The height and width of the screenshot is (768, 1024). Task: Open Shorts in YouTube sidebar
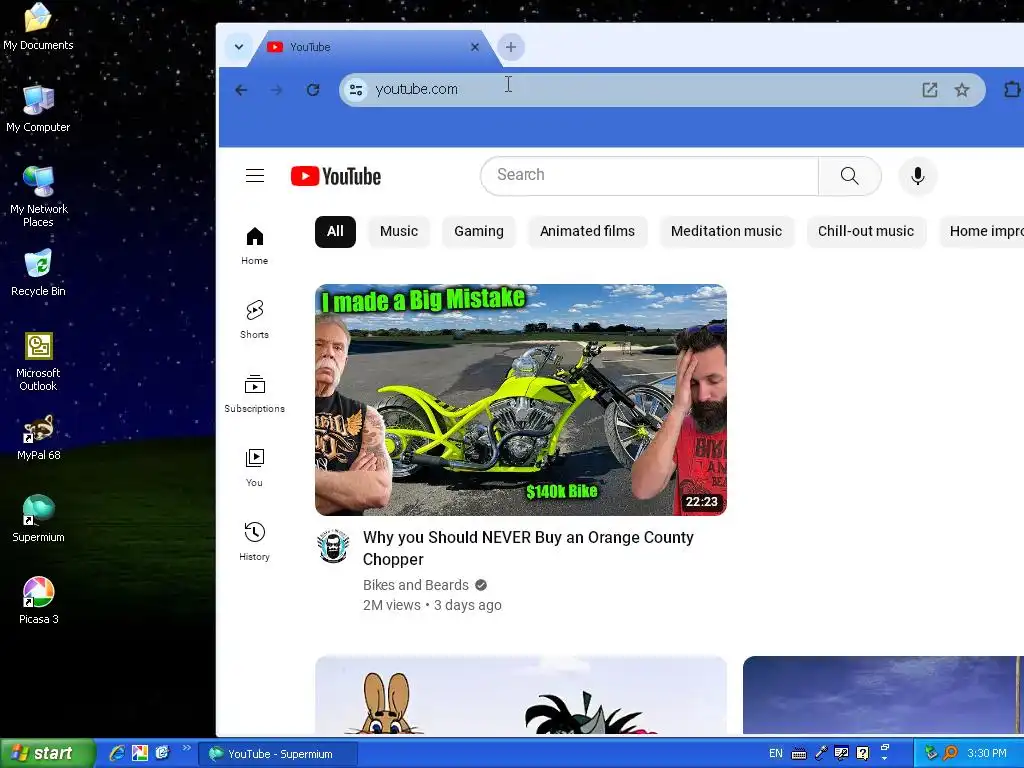pyautogui.click(x=255, y=319)
